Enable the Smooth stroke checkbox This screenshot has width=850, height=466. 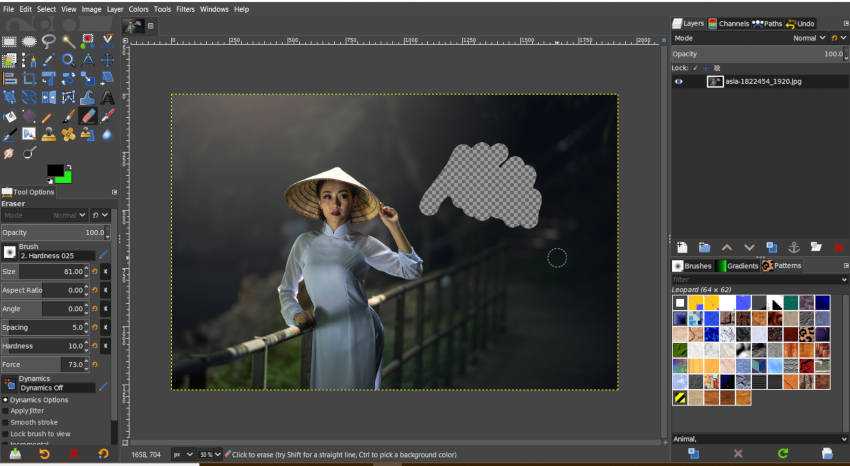tap(5, 422)
